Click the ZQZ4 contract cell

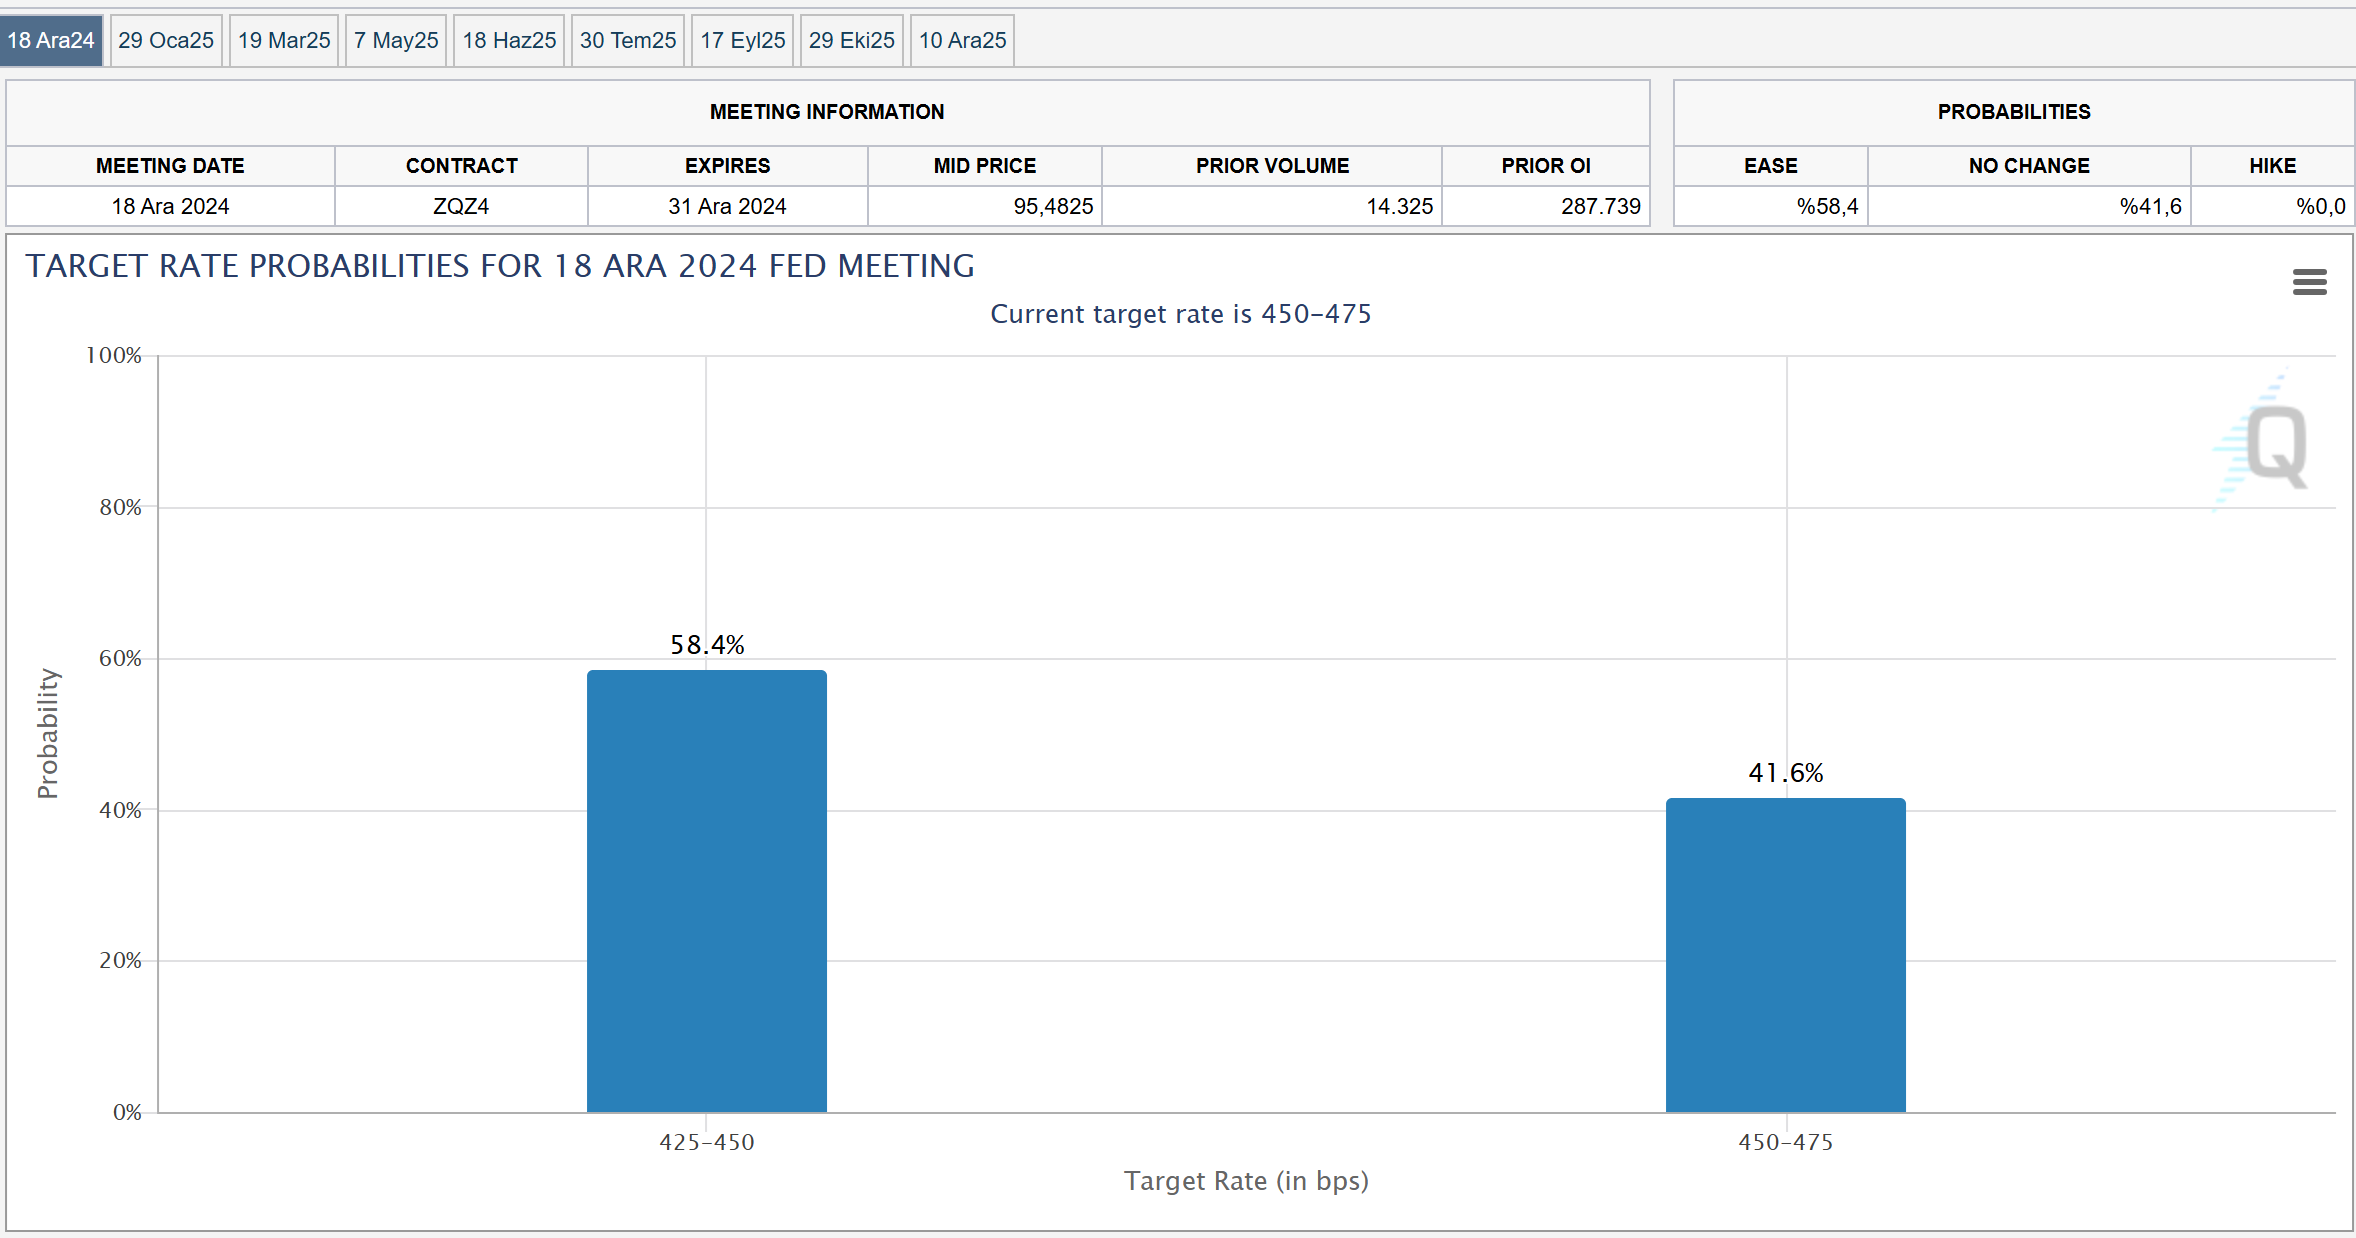pos(461,206)
